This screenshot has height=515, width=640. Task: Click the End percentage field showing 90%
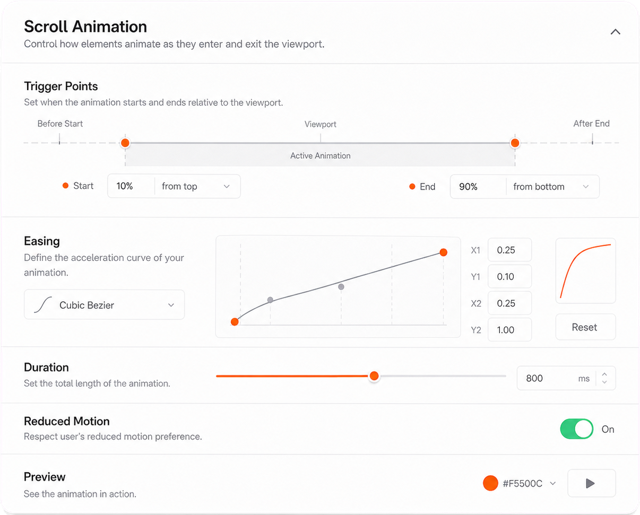(x=478, y=187)
